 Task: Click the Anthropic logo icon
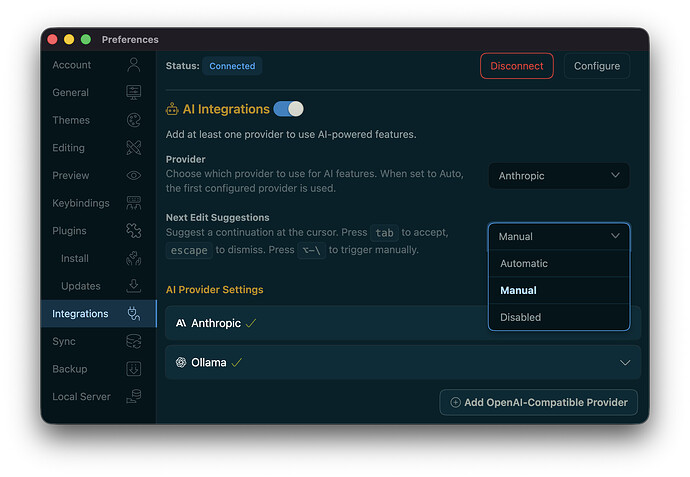(x=181, y=323)
